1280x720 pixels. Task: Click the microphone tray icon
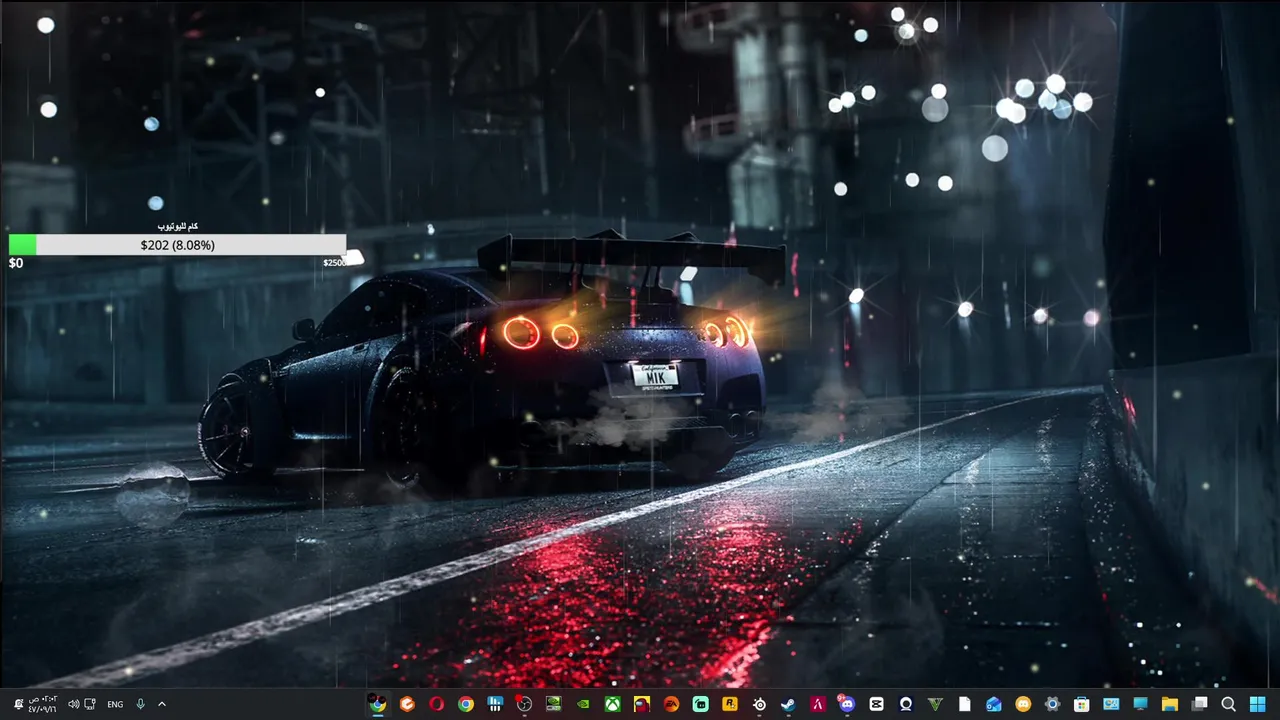[140, 704]
